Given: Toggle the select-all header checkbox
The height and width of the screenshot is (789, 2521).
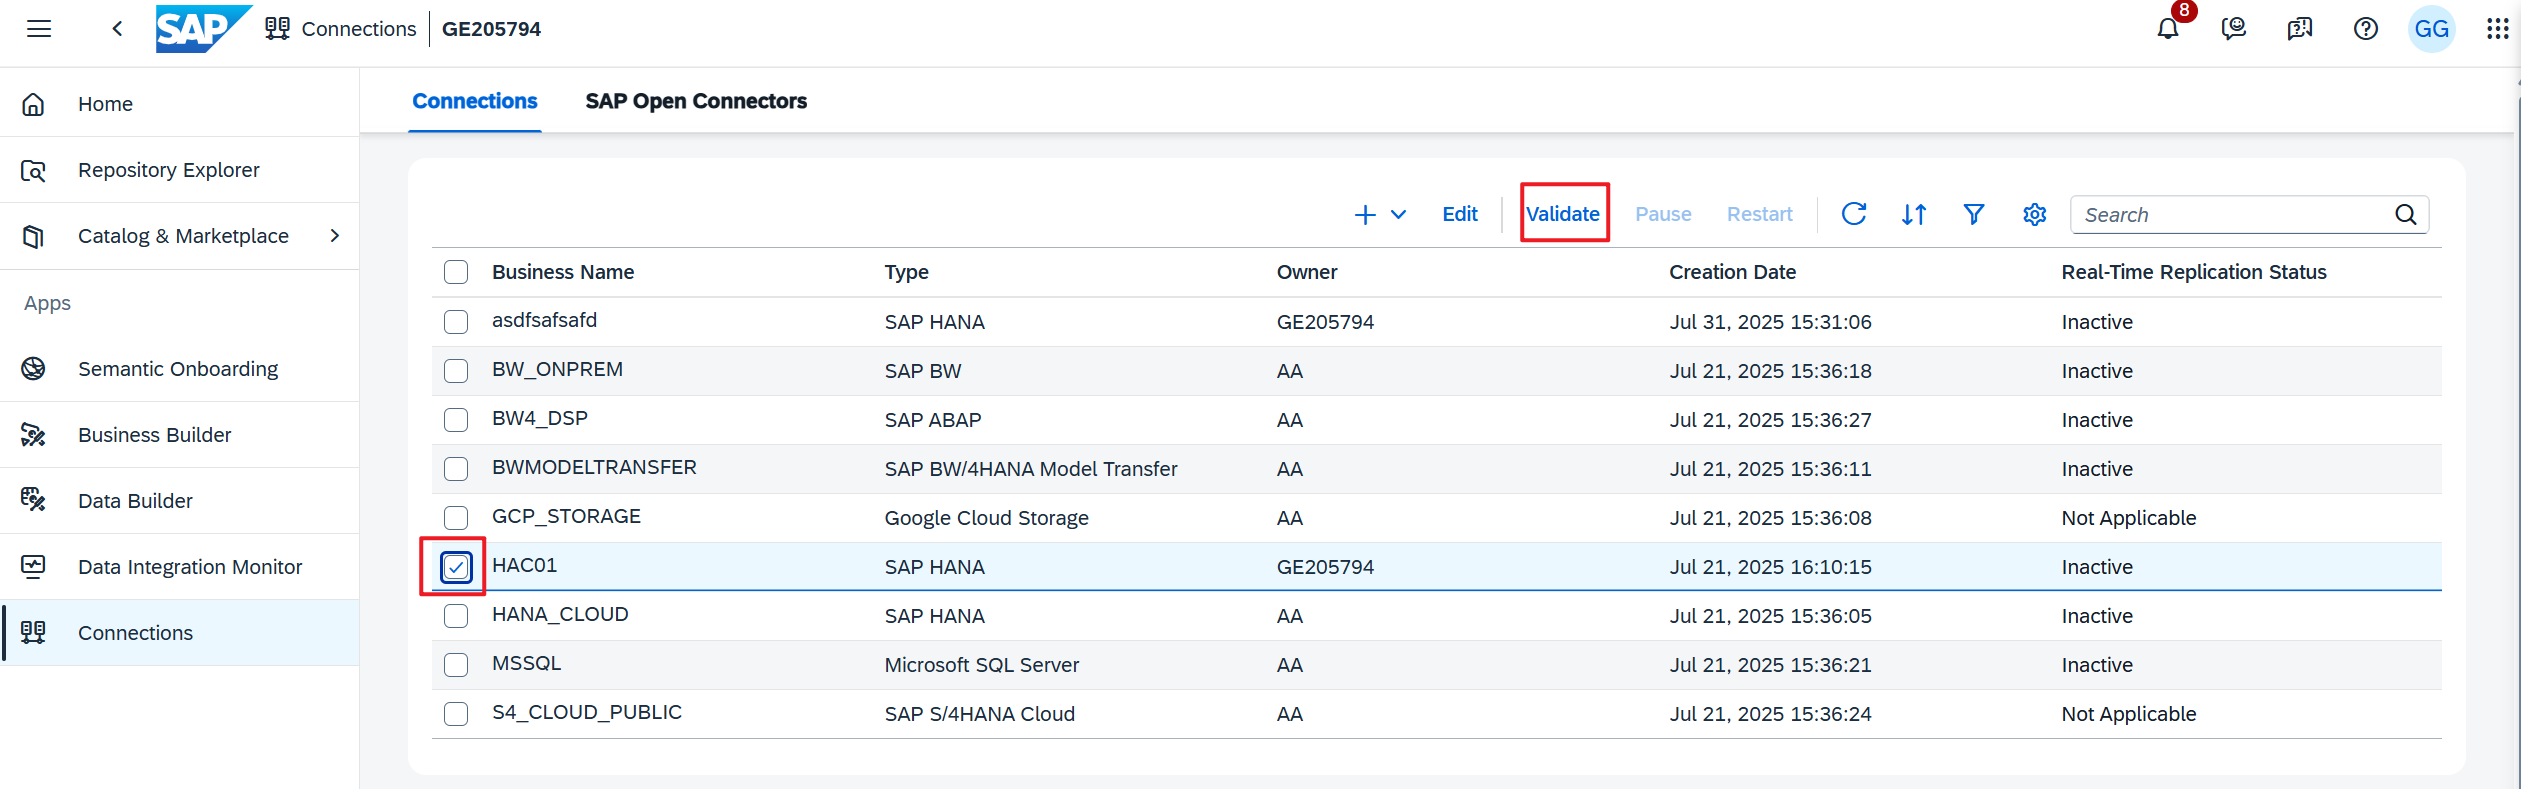Looking at the screenshot, I should pyautogui.click(x=456, y=272).
